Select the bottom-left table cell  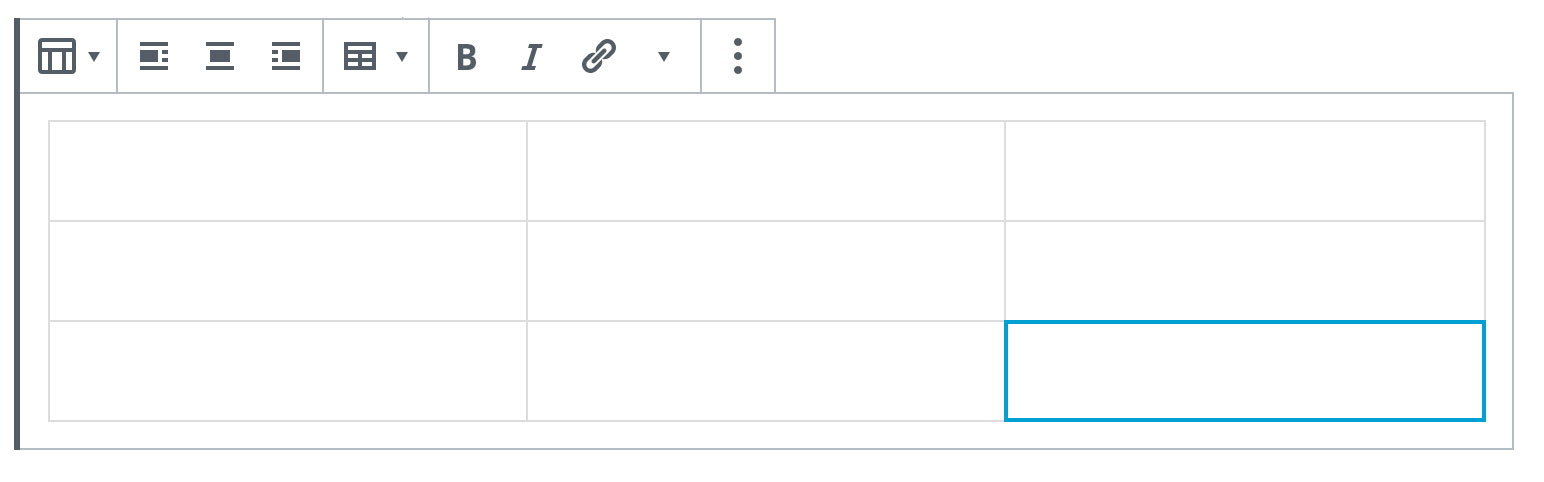(288, 371)
